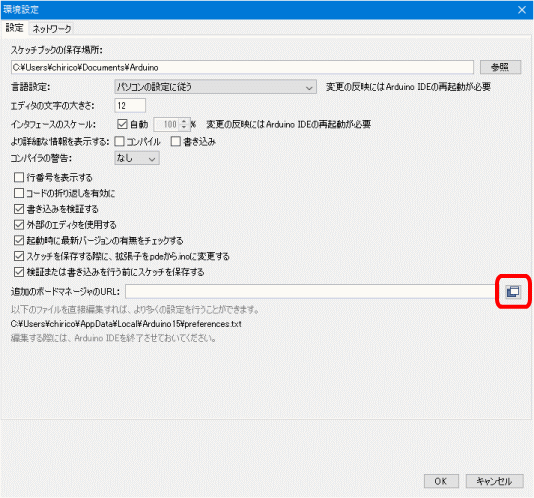Toggle the 自動 interface scale checkbox
534x498 pixels.
coord(122,124)
